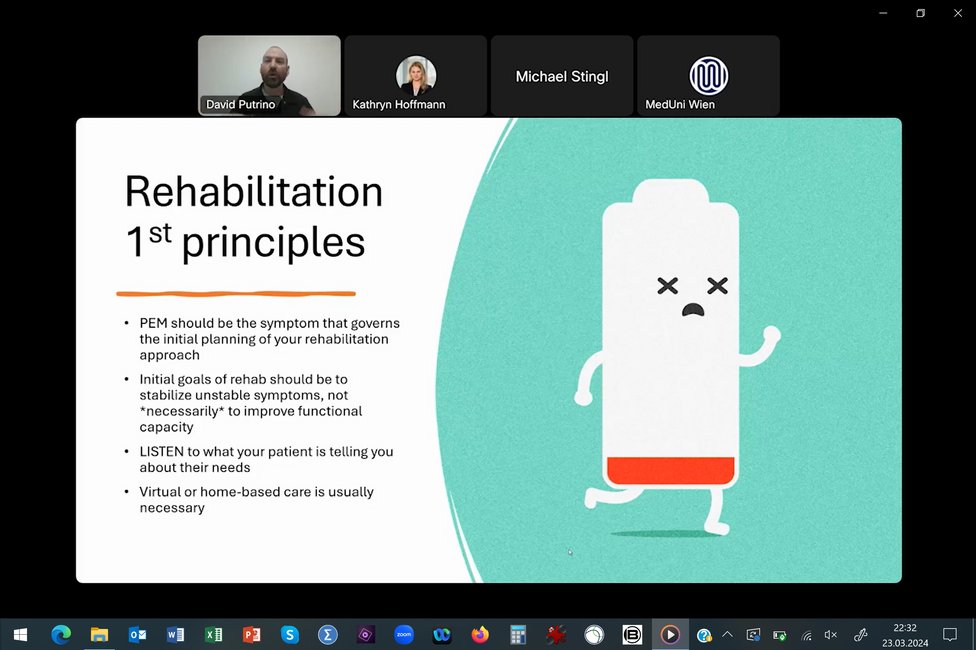Open the clock showing 22:32 and date
976x650 pixels.
coord(904,634)
